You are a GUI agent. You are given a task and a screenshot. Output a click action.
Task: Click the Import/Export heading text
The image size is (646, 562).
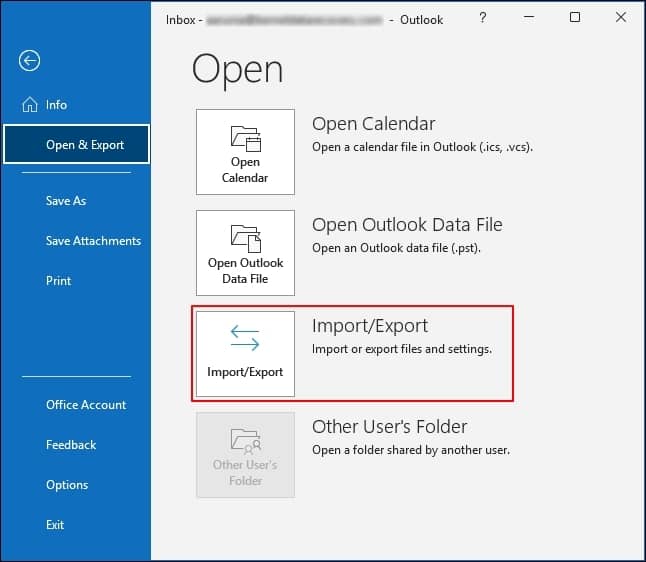coord(370,326)
